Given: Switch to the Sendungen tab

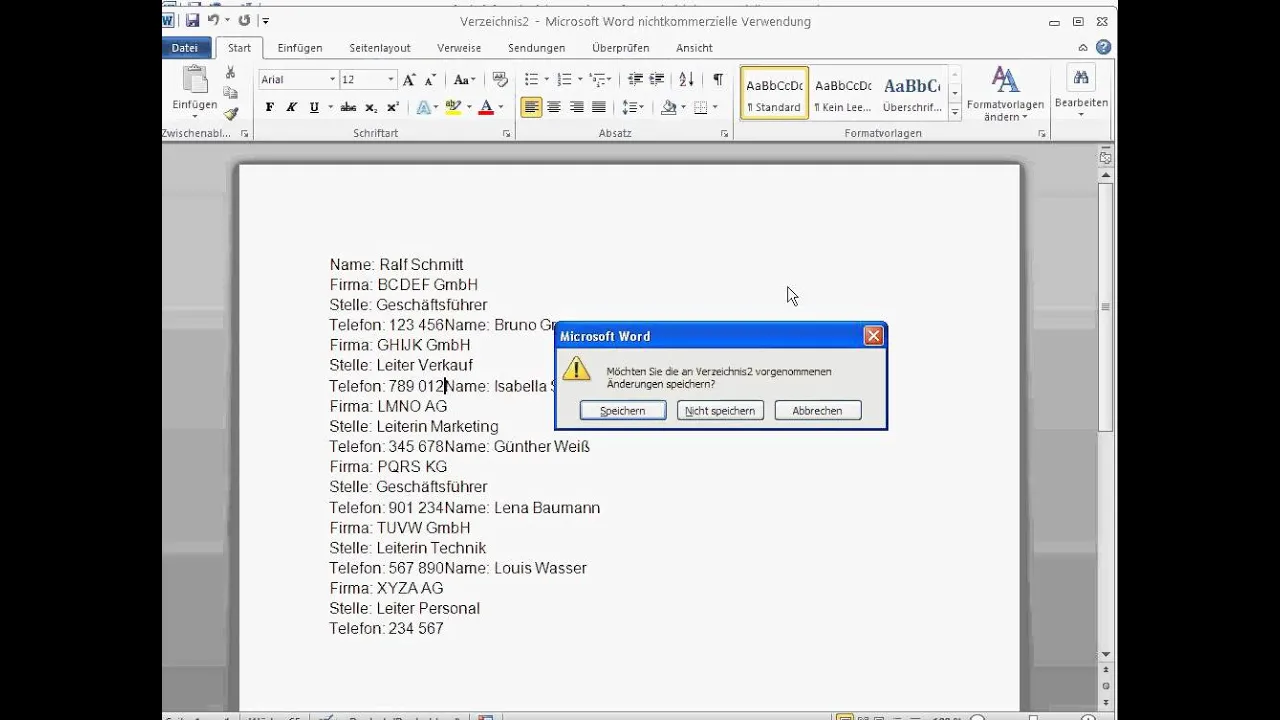Looking at the screenshot, I should point(536,48).
